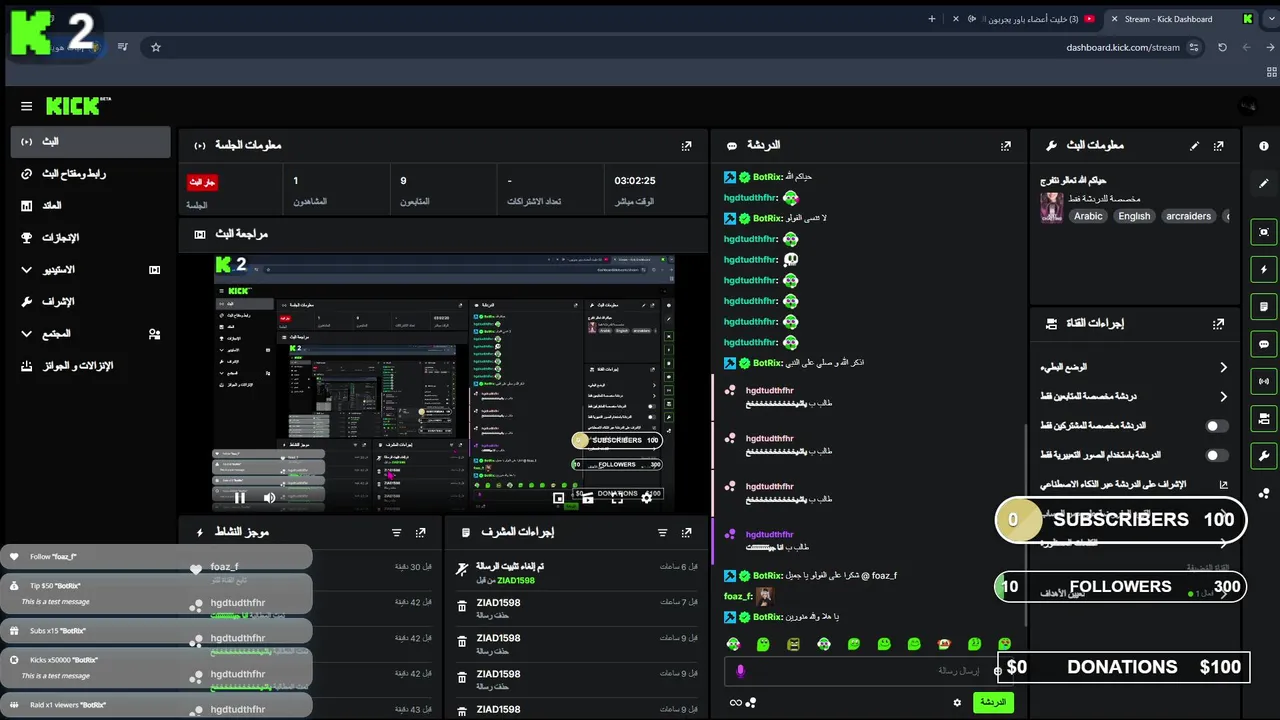1280x720 pixels.
Task: Pop out the موجز النشاط panel
Action: tap(421, 533)
